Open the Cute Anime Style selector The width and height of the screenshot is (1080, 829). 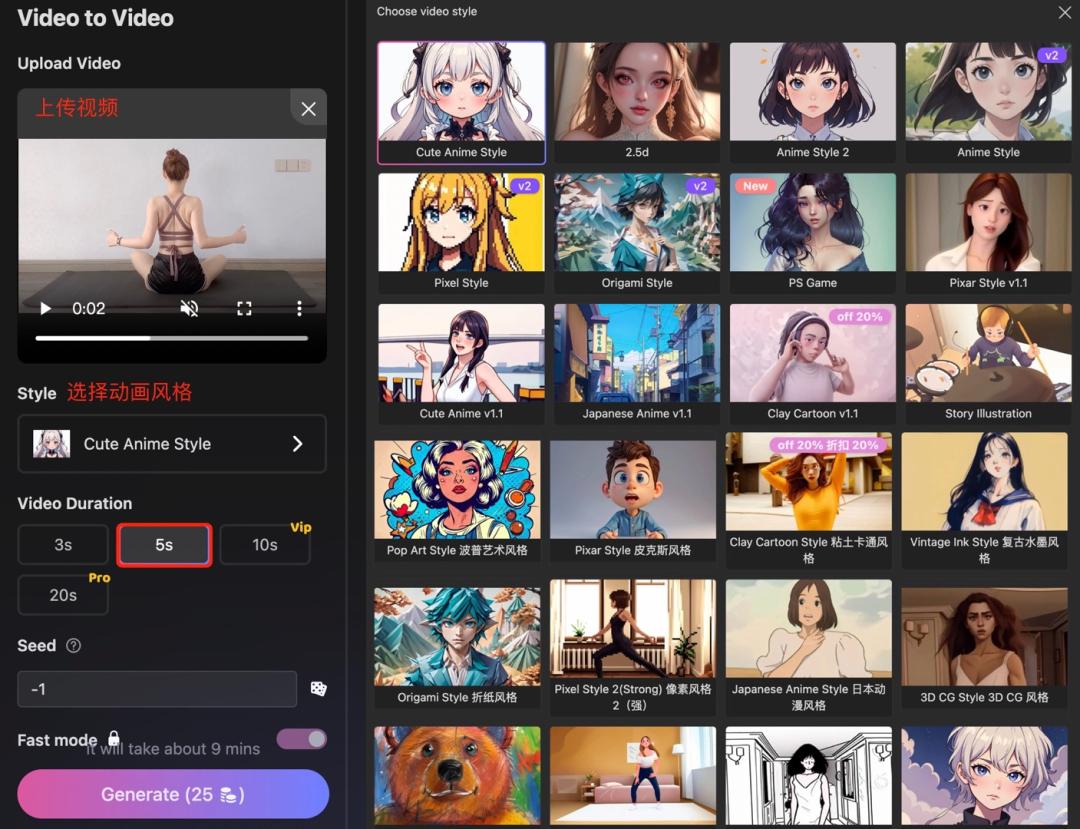tap(172, 444)
